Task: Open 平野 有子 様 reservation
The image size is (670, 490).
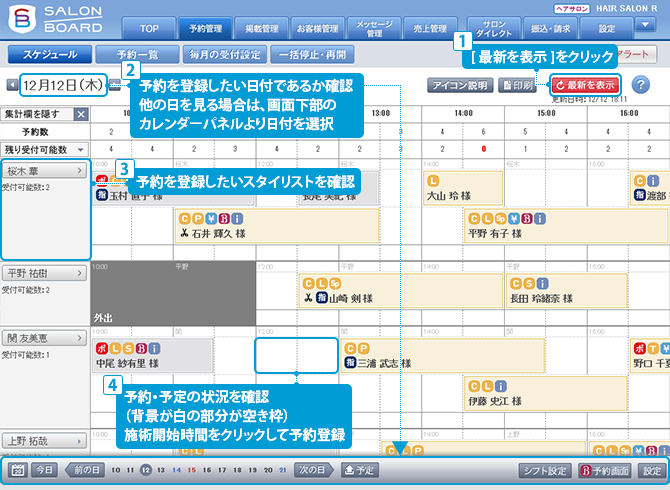Action: click(x=566, y=226)
